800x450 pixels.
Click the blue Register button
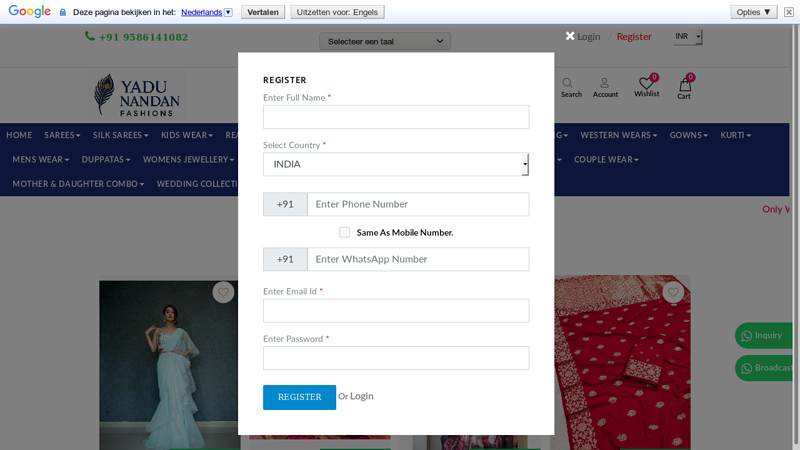point(299,397)
